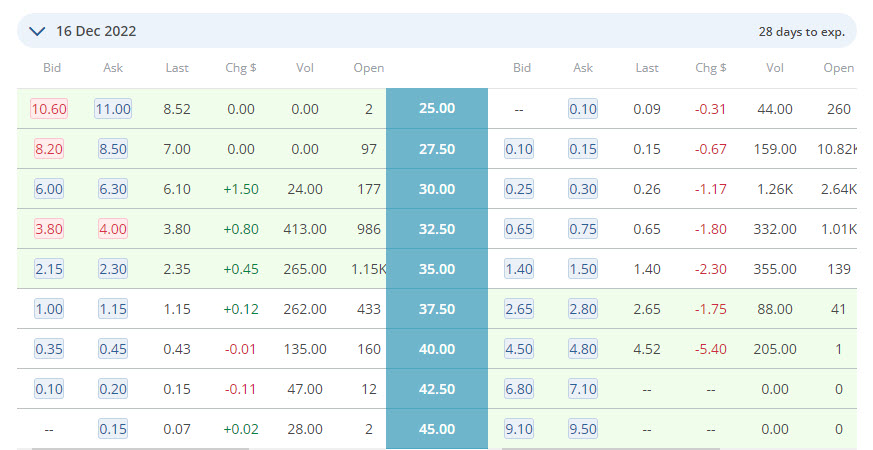Click call ask 0.15 at 45.00 strike
Viewport: 873px width, 450px height.
[113, 429]
